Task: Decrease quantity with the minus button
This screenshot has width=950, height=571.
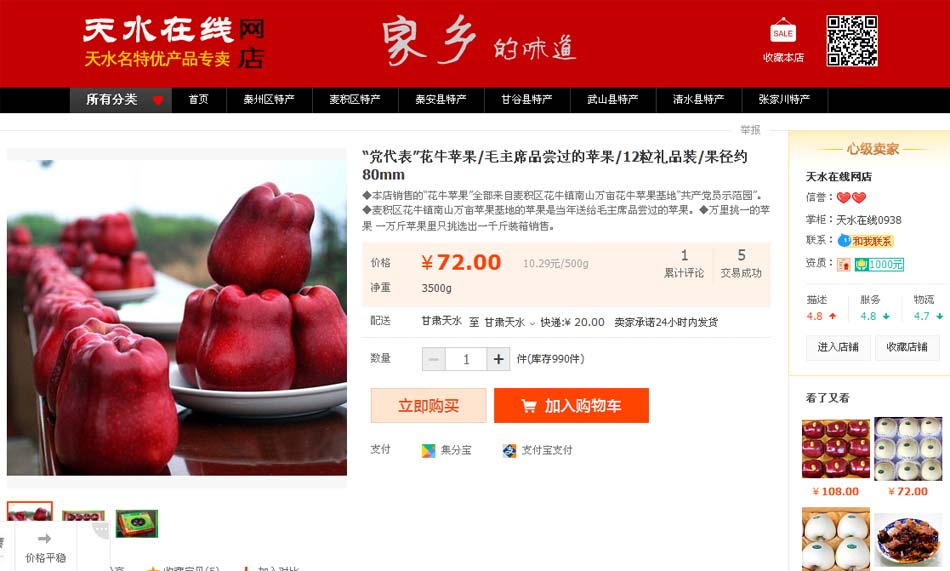Action: (434, 359)
